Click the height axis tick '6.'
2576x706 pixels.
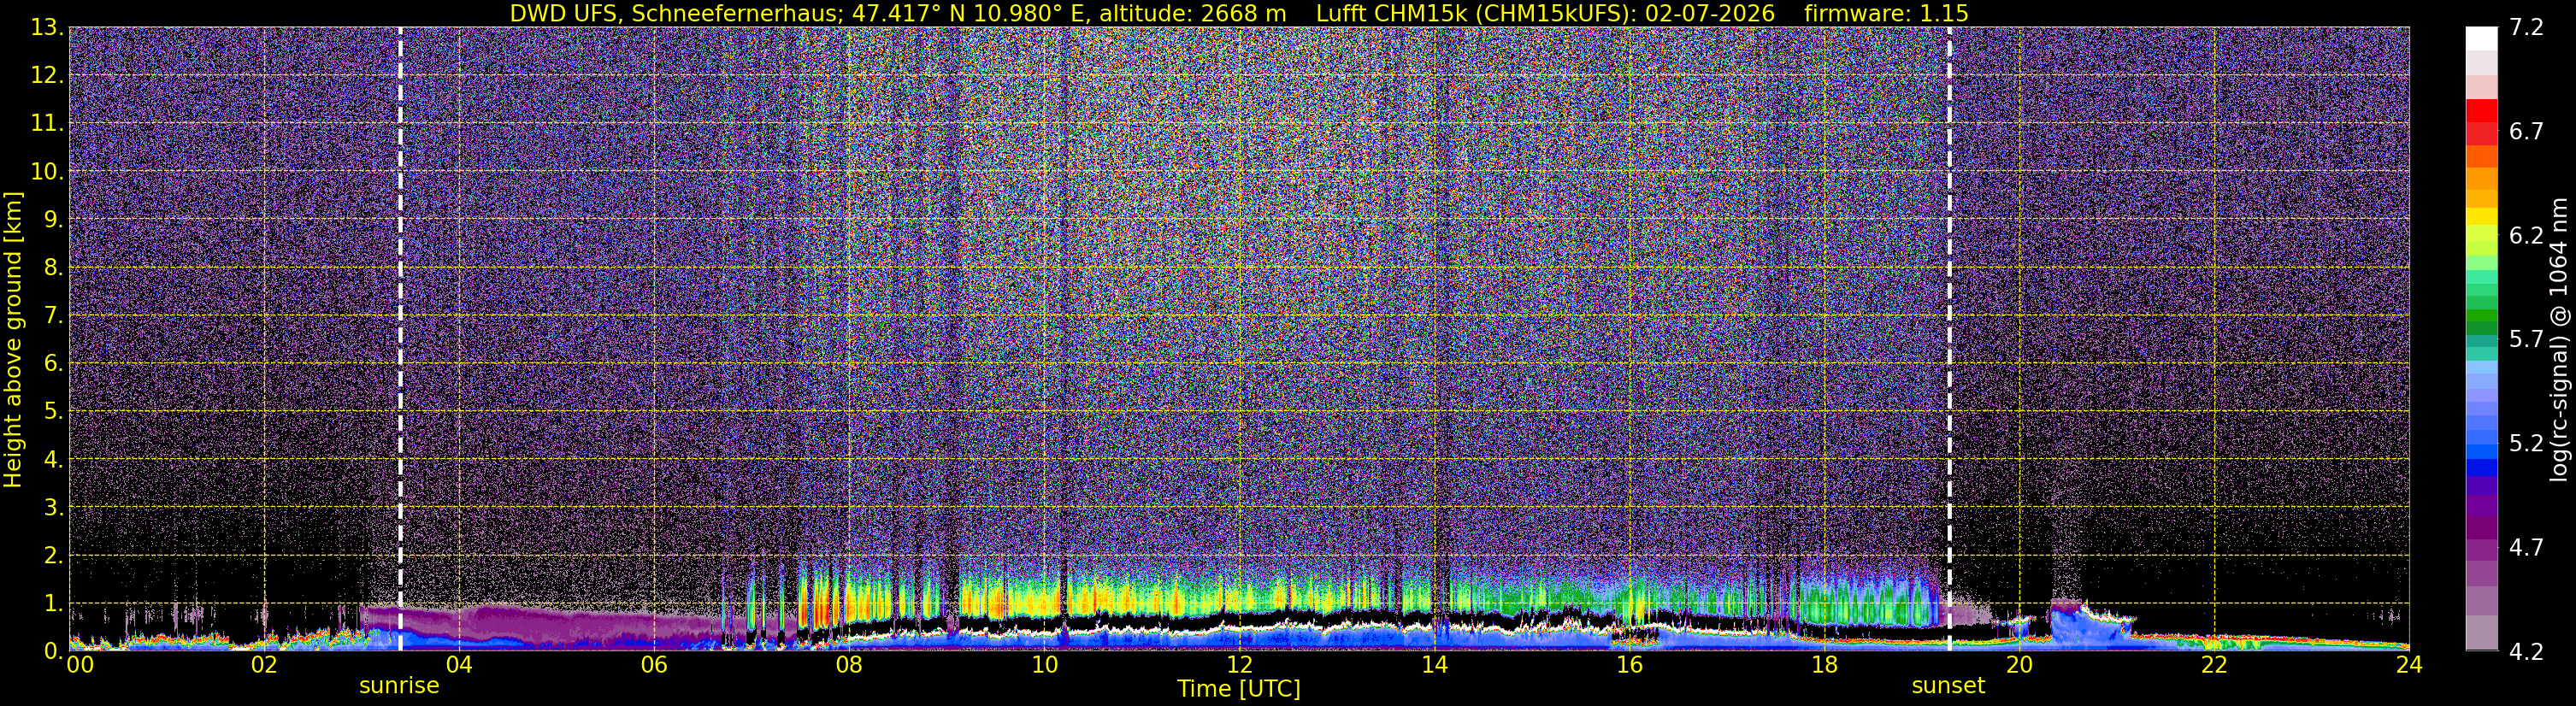coord(54,364)
